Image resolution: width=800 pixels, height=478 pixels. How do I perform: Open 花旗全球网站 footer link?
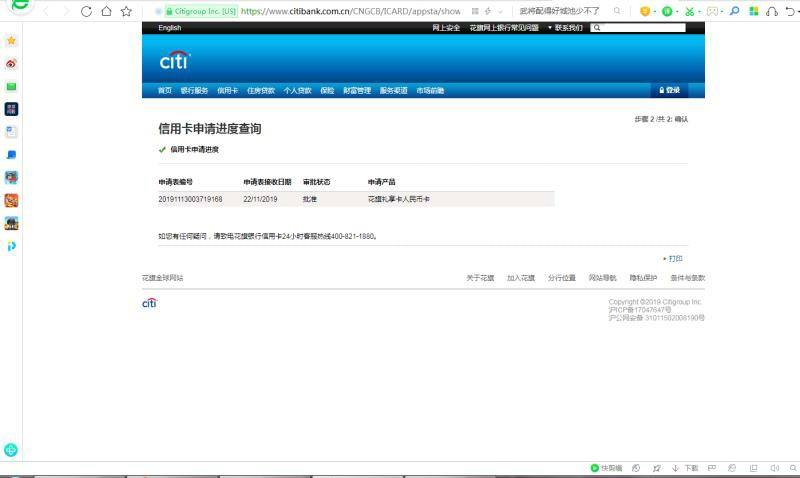(x=163, y=278)
